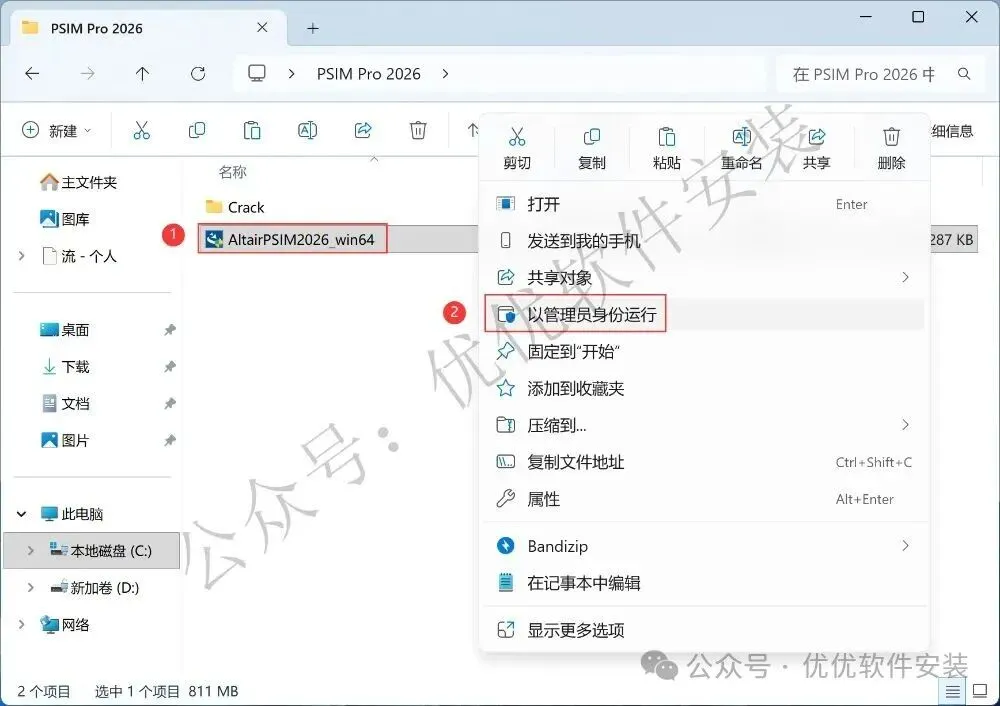The width and height of the screenshot is (1000, 706).
Task: Switch to large thumbnails view icon
Action: pos(980,691)
